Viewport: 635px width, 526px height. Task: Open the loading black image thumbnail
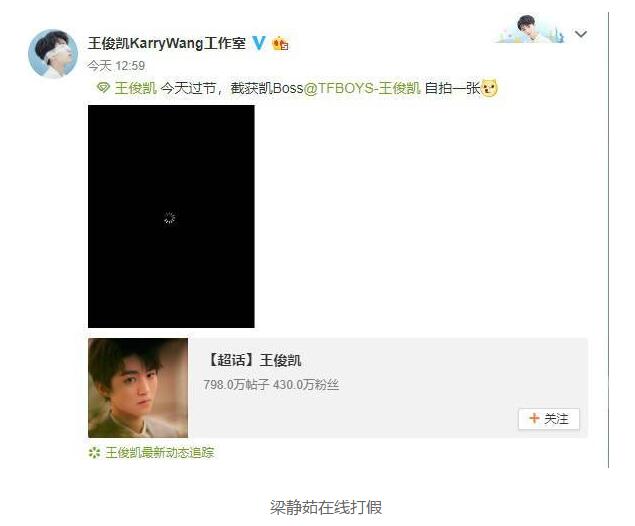[171, 216]
